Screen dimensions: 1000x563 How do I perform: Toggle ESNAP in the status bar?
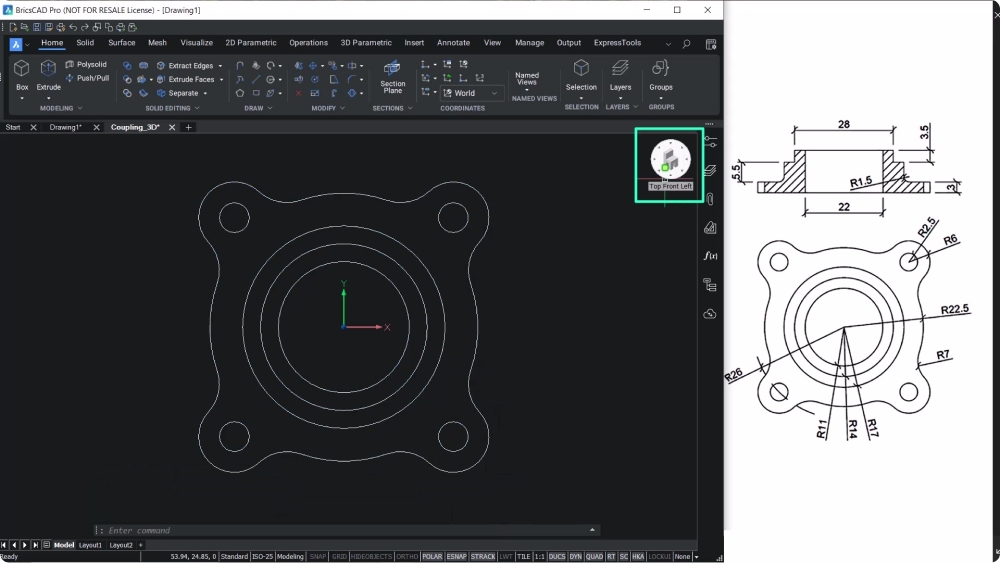click(457, 556)
